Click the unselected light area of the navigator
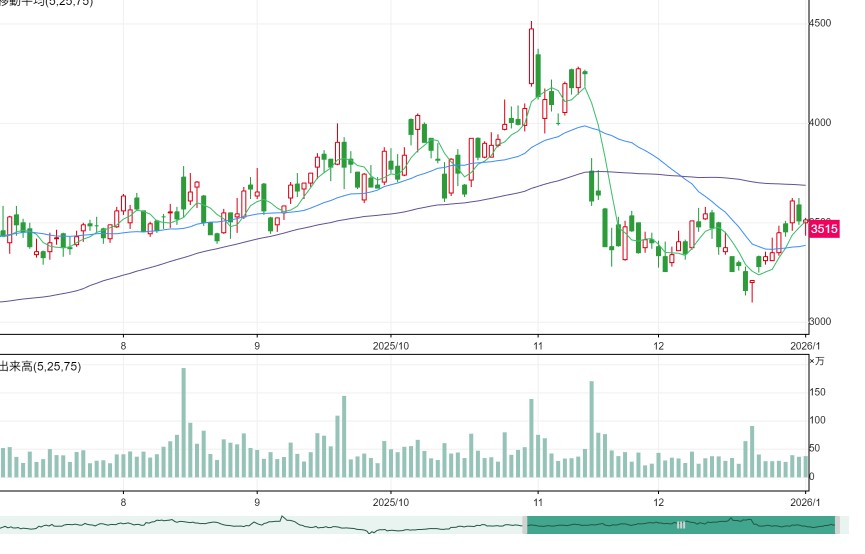This screenshot has width=865, height=554. coord(261,525)
